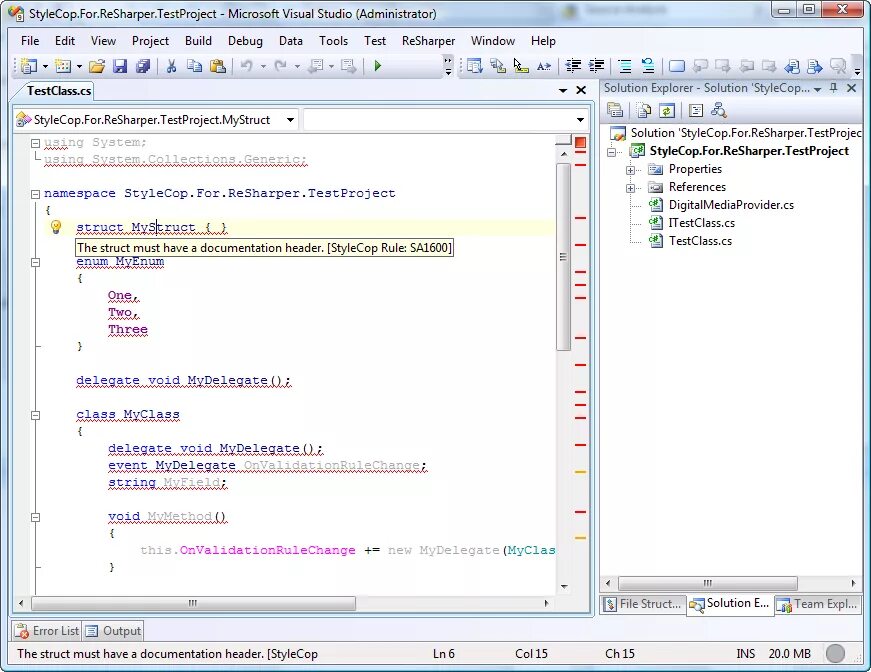
Task: Toggle INS overwrite mode in status bar
Action: (745, 653)
